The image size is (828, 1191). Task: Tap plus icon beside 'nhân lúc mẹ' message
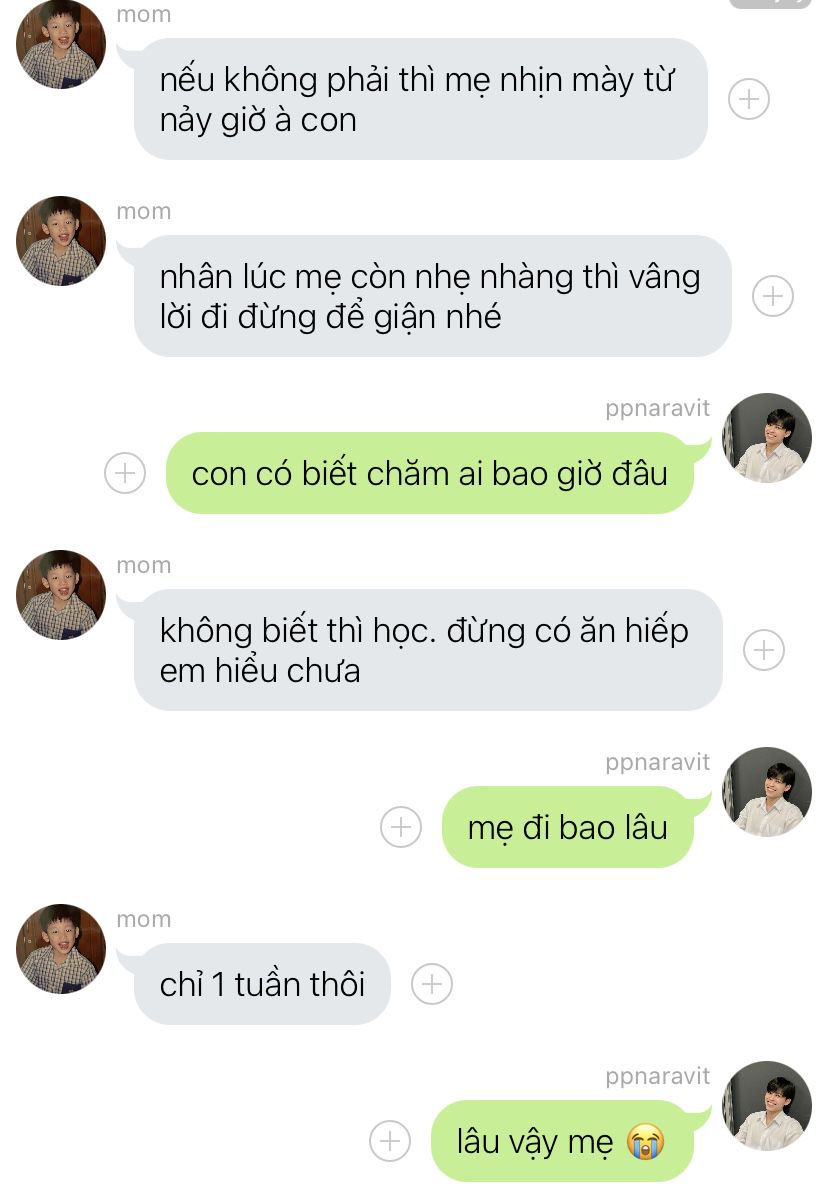(x=773, y=296)
